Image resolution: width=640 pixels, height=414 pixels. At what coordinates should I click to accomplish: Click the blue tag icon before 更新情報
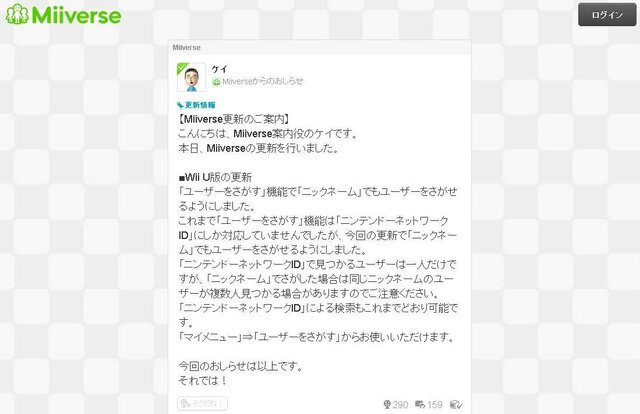point(180,105)
